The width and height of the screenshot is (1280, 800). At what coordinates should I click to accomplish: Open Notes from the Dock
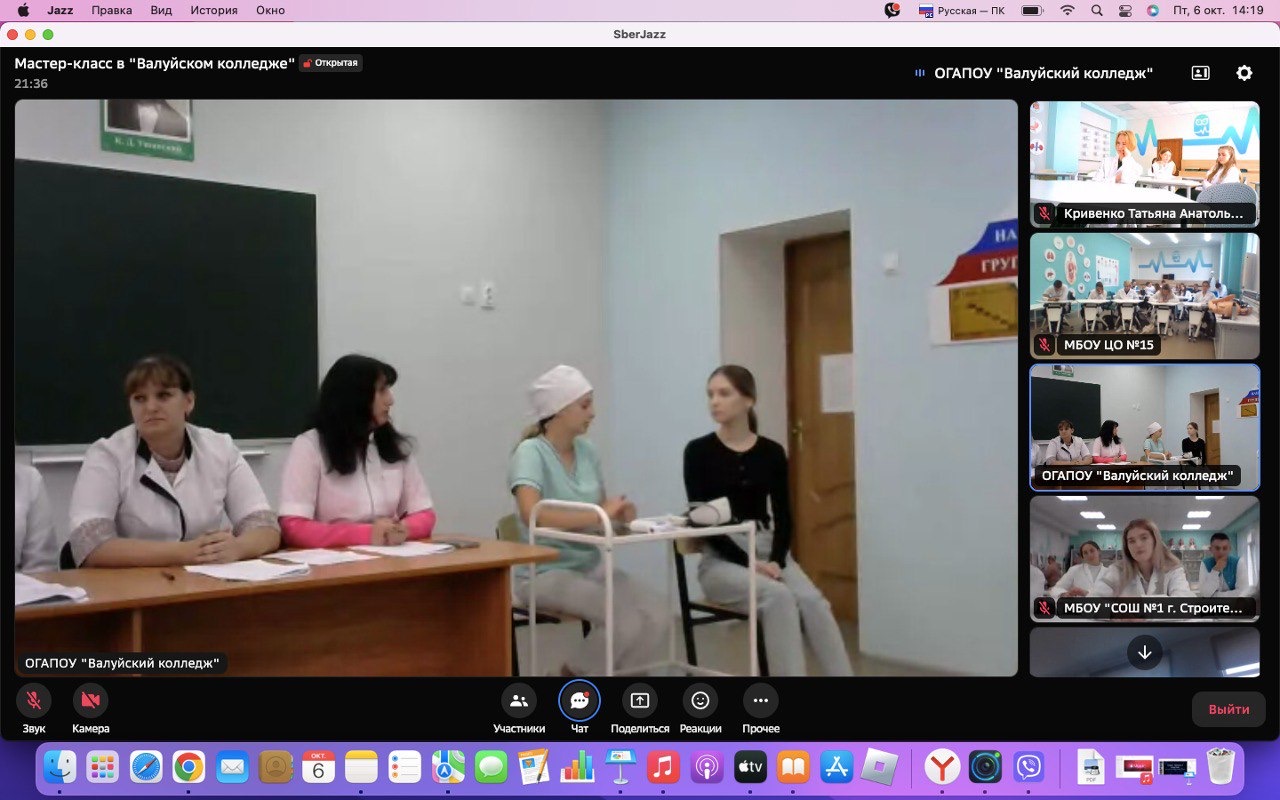click(x=361, y=767)
